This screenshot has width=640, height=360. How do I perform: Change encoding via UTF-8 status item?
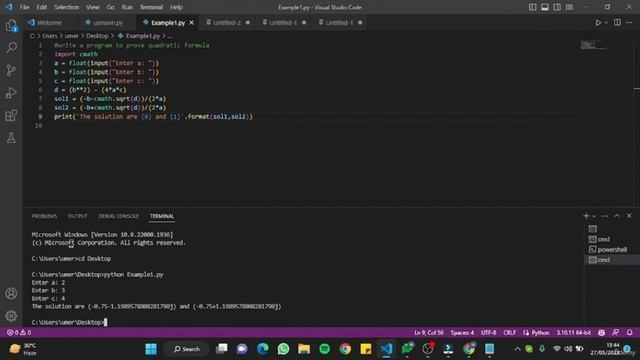point(489,333)
